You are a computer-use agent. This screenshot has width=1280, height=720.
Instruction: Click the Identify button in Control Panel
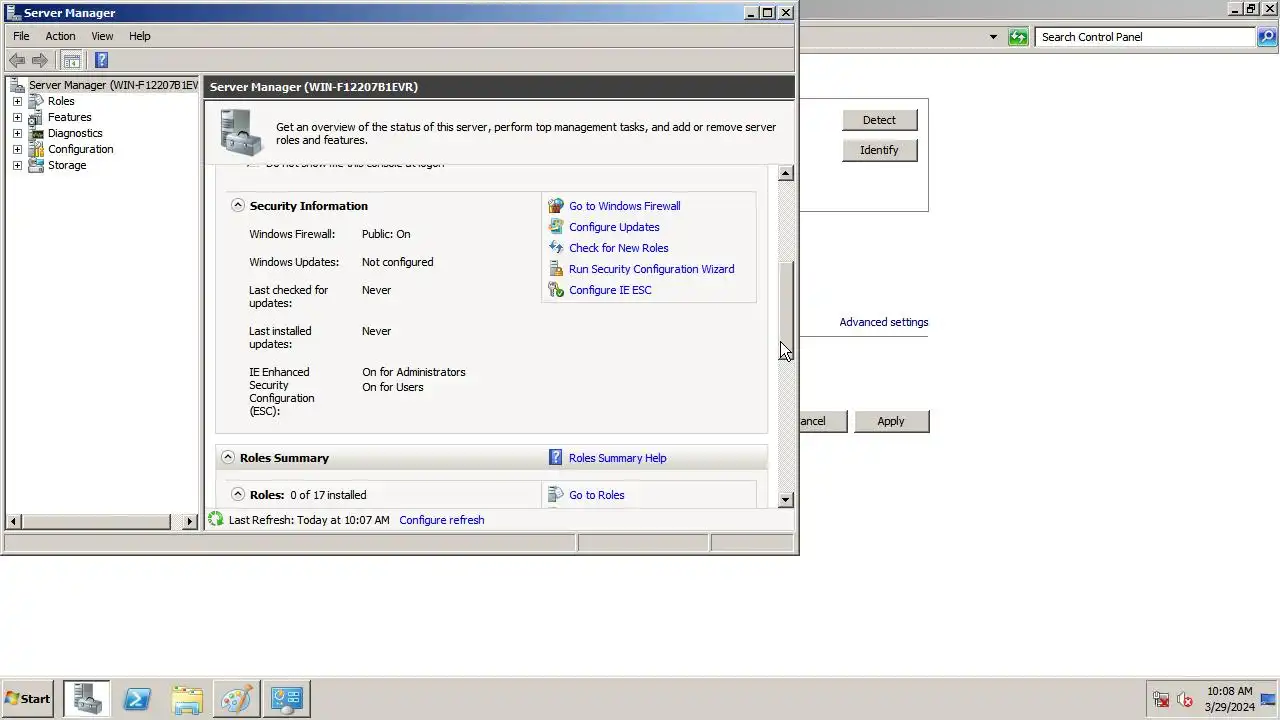879,150
